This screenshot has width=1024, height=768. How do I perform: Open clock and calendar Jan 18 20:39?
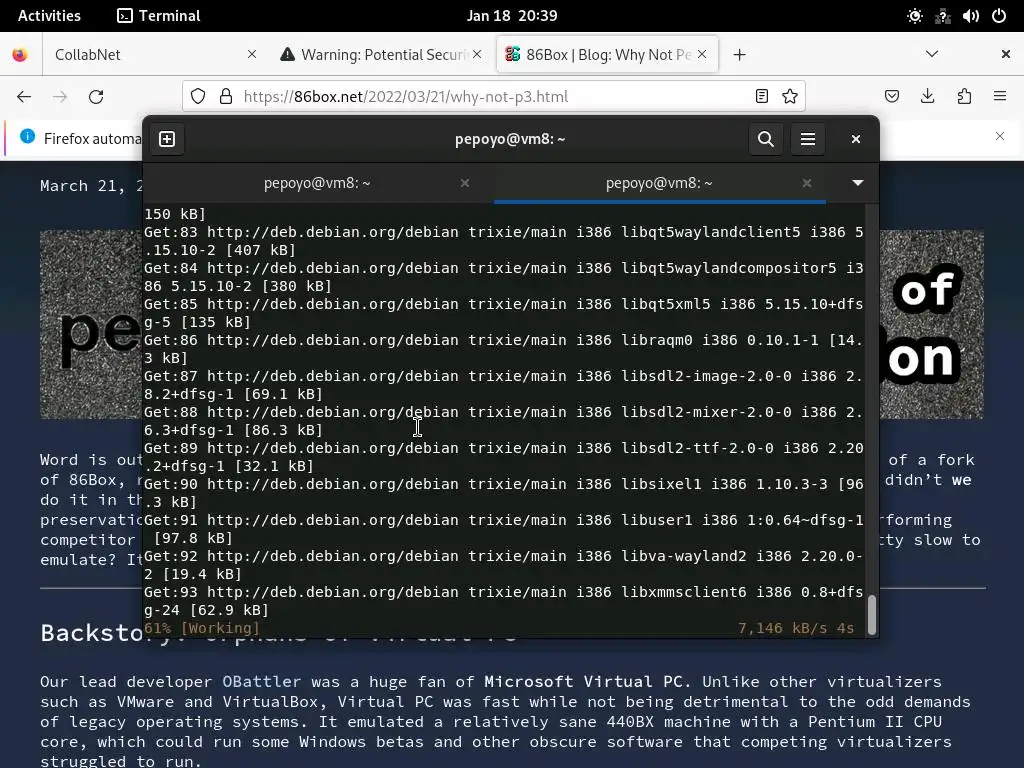(512, 16)
